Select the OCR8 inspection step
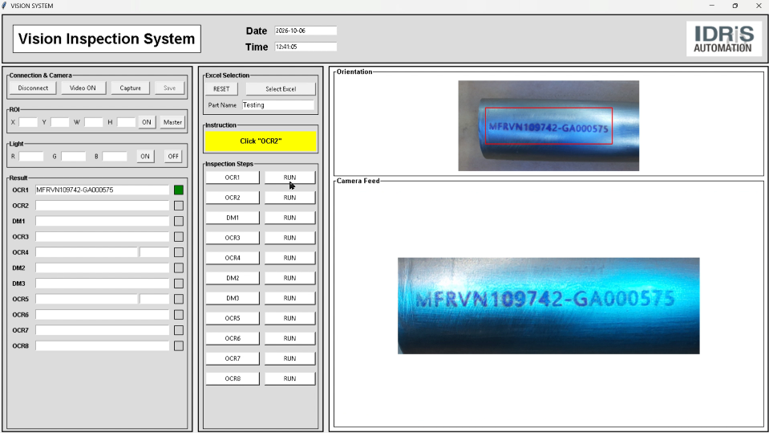Viewport: 769px width, 433px height. click(x=232, y=379)
